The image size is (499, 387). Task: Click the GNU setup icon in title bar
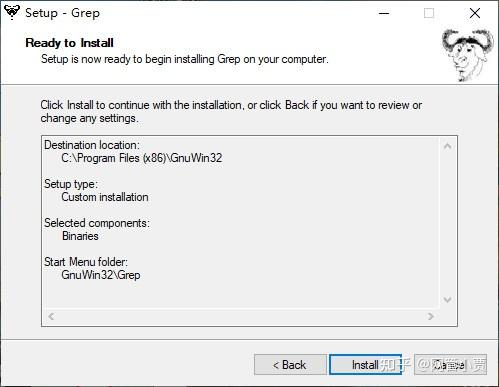click(12, 13)
